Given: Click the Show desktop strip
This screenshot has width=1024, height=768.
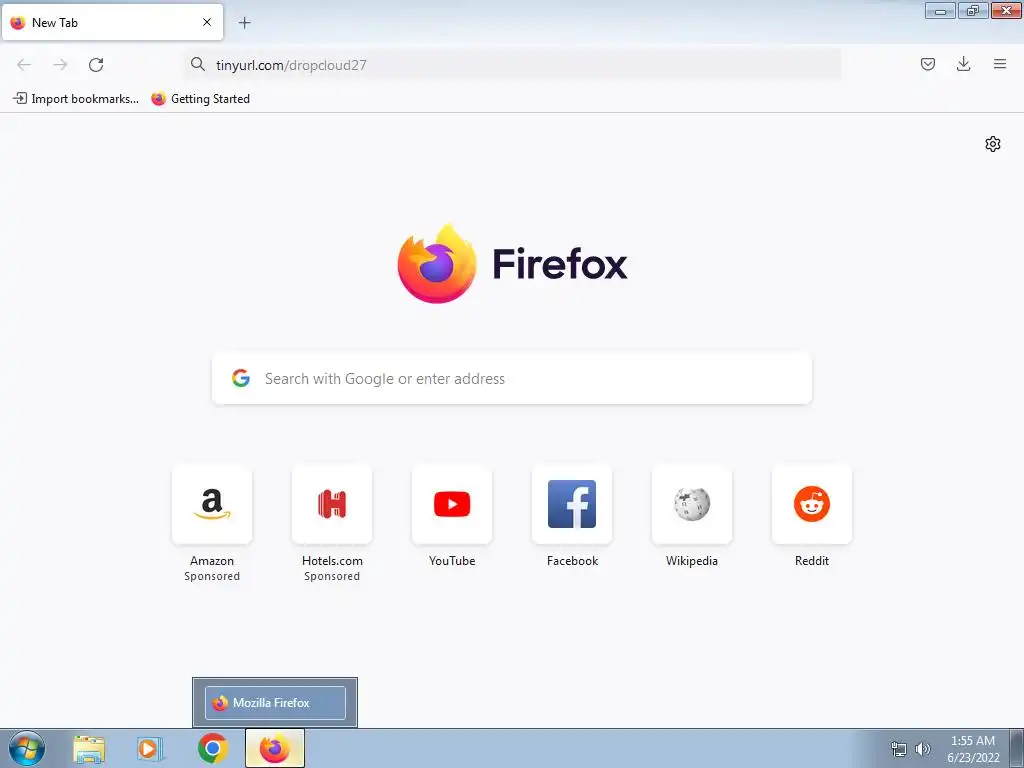Looking at the screenshot, I should point(1017,748).
